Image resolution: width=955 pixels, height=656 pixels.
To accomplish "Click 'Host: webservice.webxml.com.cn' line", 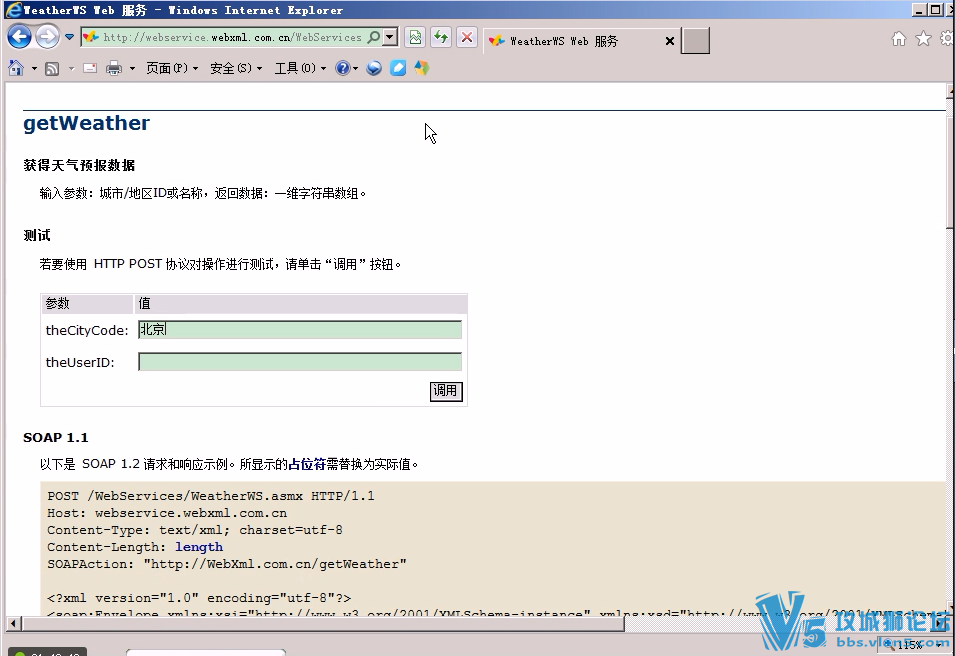I will pos(167,513).
